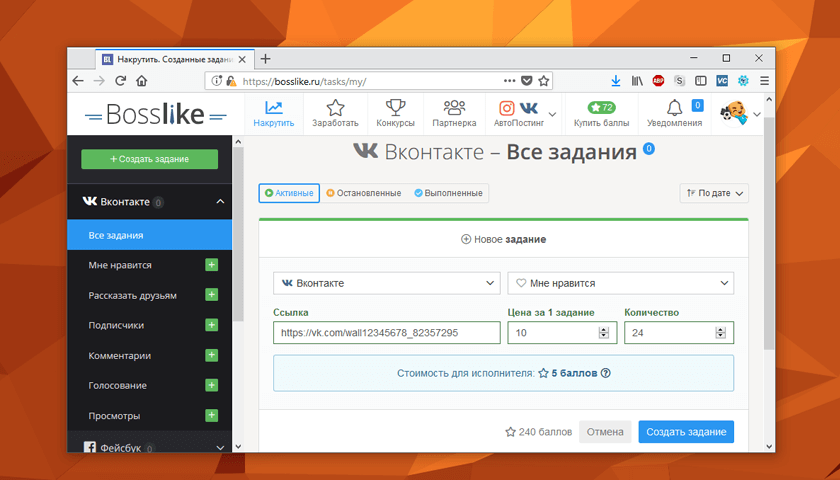Reload the page

(x=121, y=81)
